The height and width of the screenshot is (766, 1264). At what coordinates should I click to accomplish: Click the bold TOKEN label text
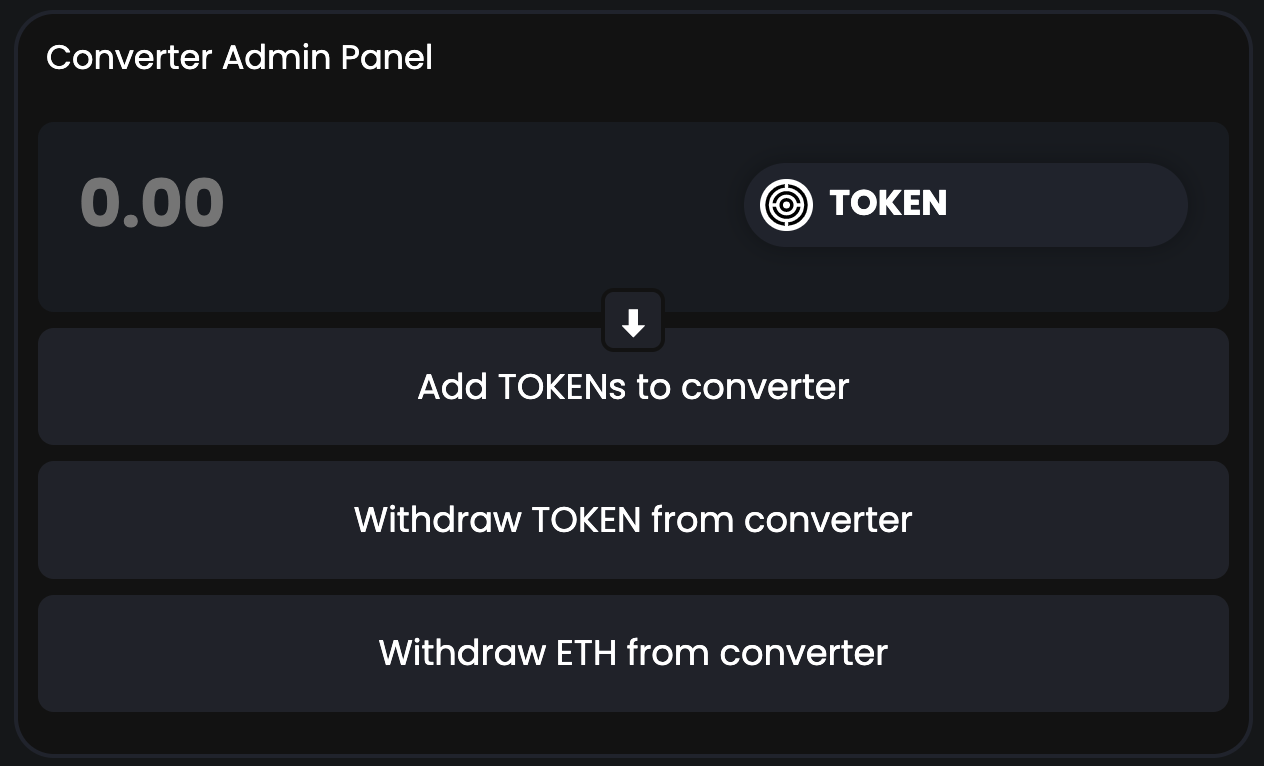coord(888,204)
